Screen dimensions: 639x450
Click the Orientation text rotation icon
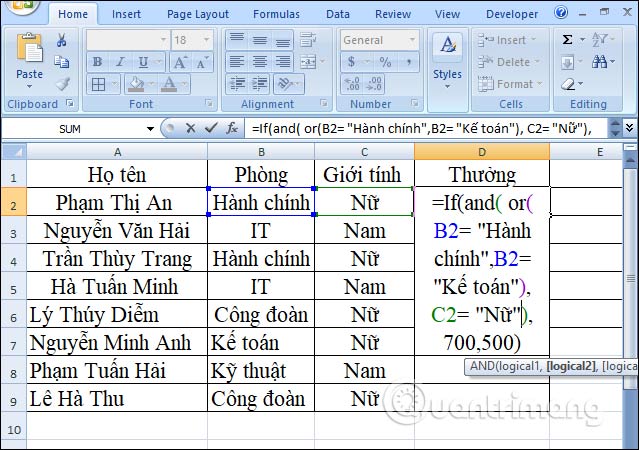[284, 84]
